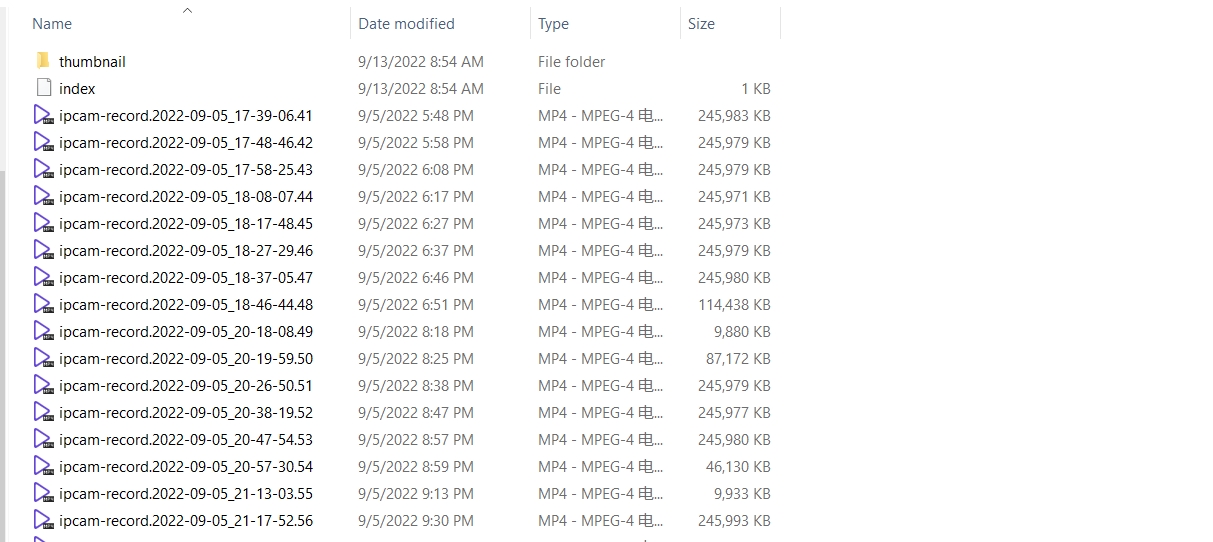Sort by the Type column header
The width and height of the screenshot is (1213, 542).
click(x=553, y=23)
